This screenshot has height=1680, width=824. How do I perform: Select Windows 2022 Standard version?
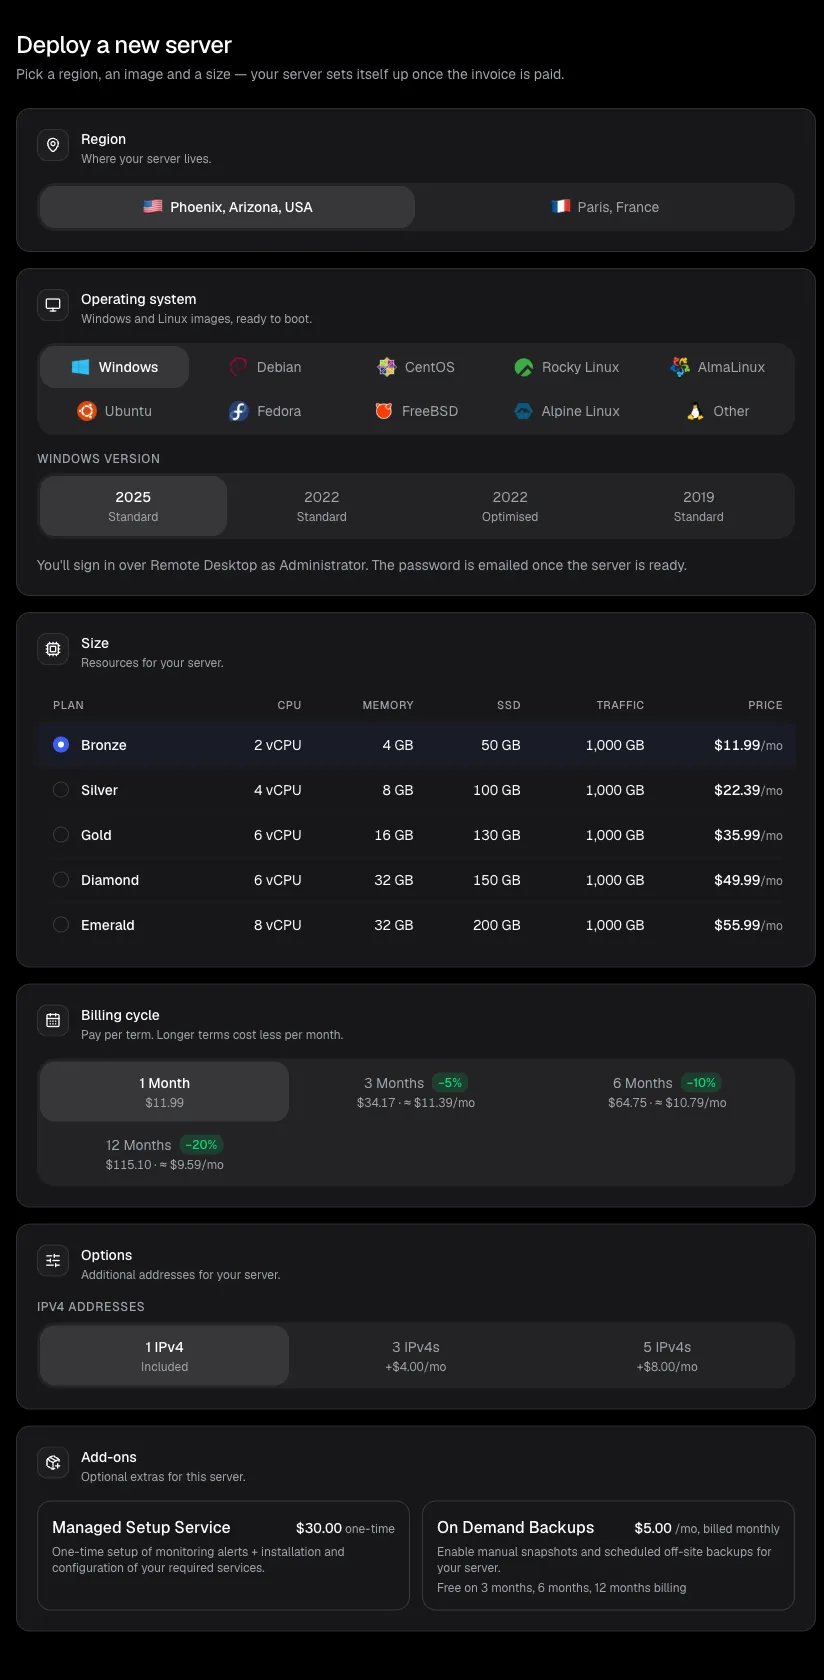pos(322,506)
